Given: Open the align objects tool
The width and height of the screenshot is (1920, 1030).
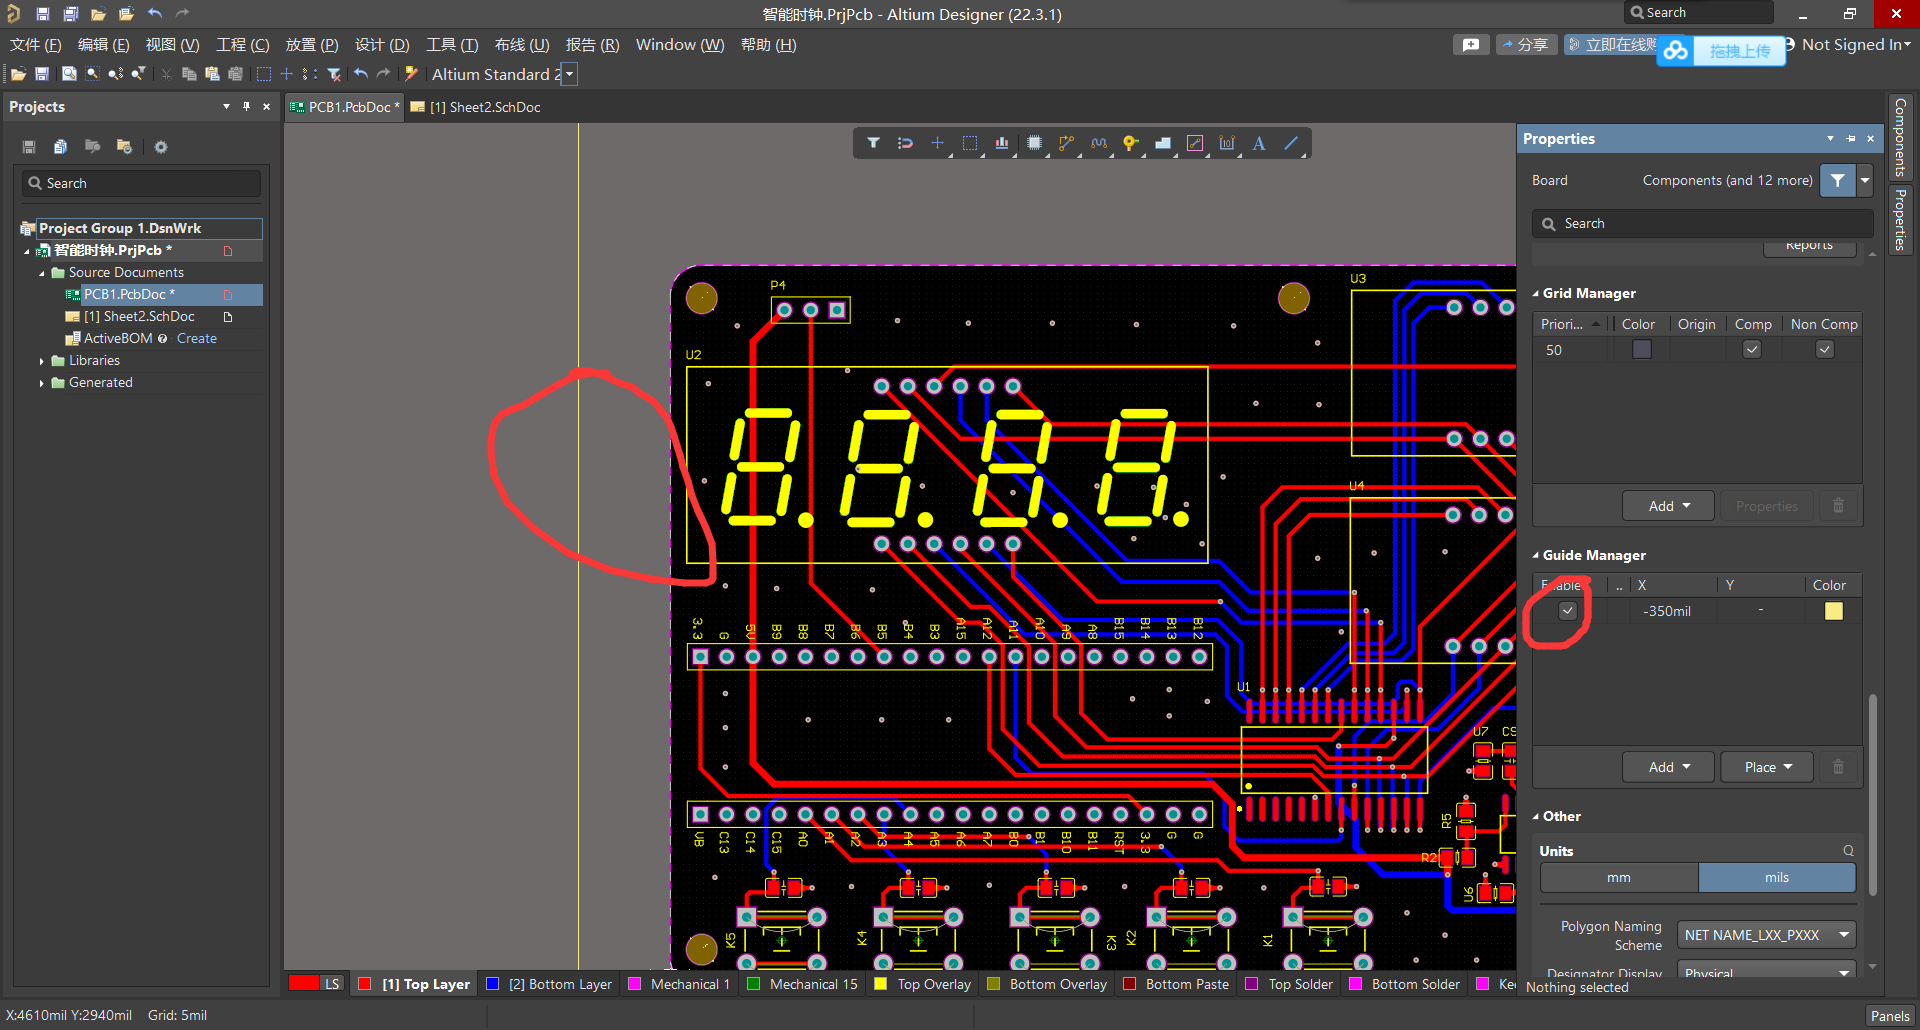Looking at the screenshot, I should pyautogui.click(x=1001, y=143).
